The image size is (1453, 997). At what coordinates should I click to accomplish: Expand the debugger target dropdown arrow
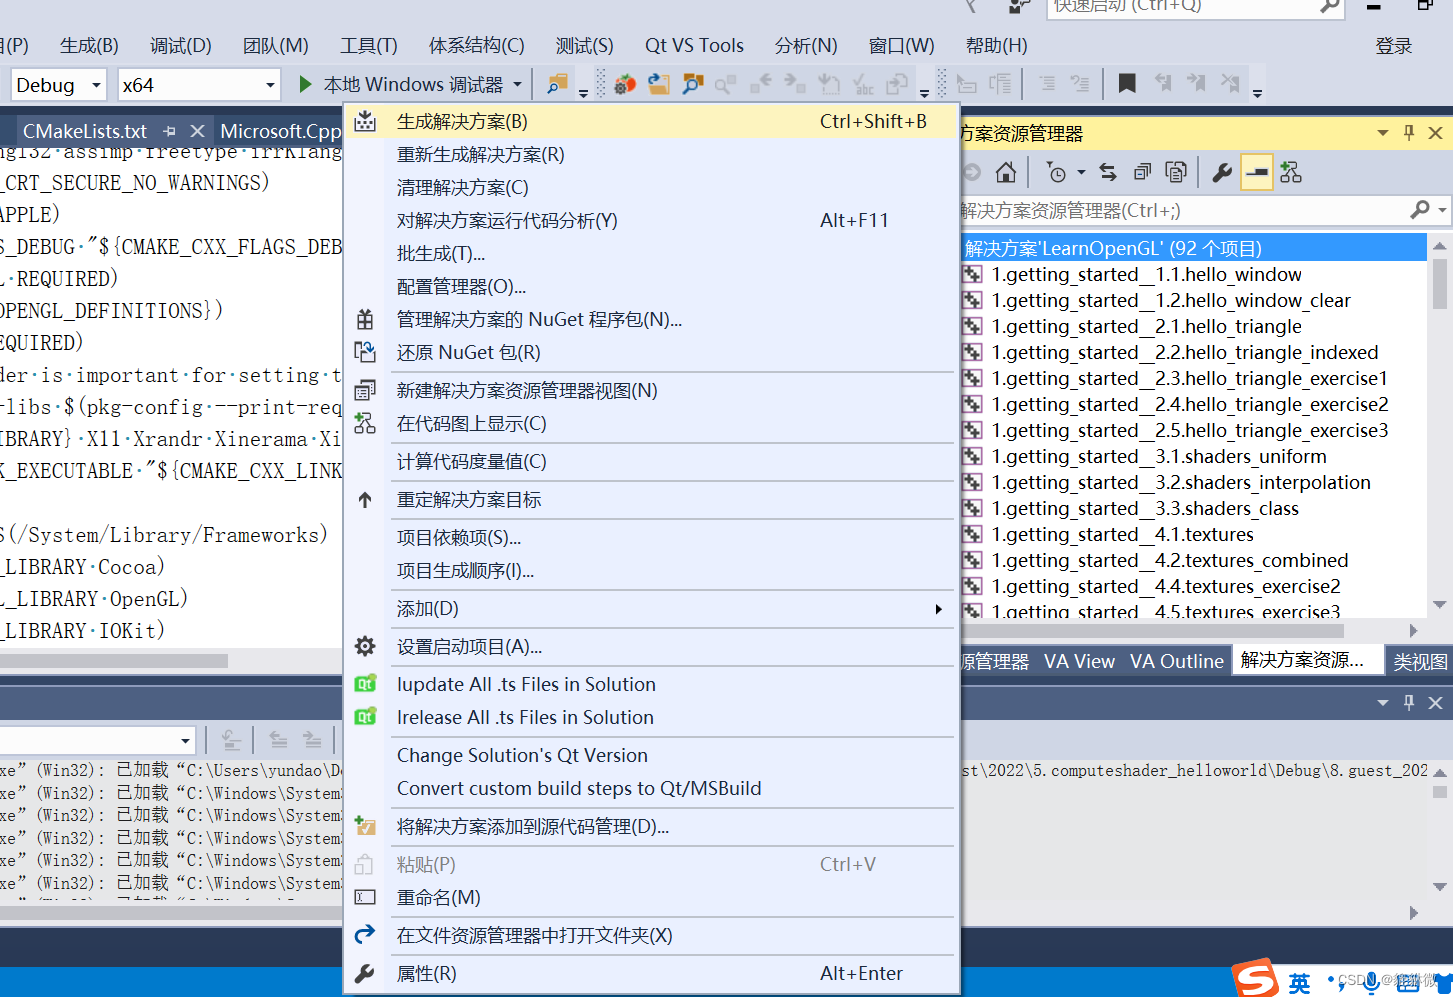pos(517,84)
